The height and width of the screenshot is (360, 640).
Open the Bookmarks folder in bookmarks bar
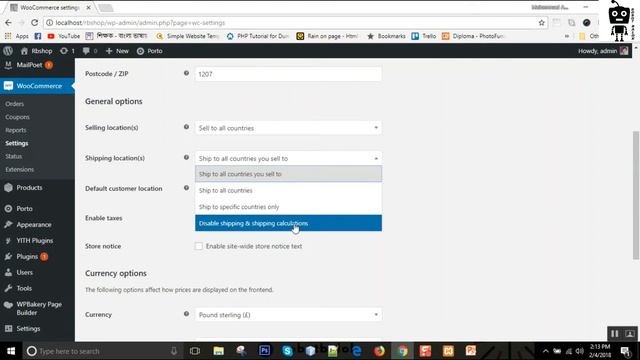pos(386,36)
